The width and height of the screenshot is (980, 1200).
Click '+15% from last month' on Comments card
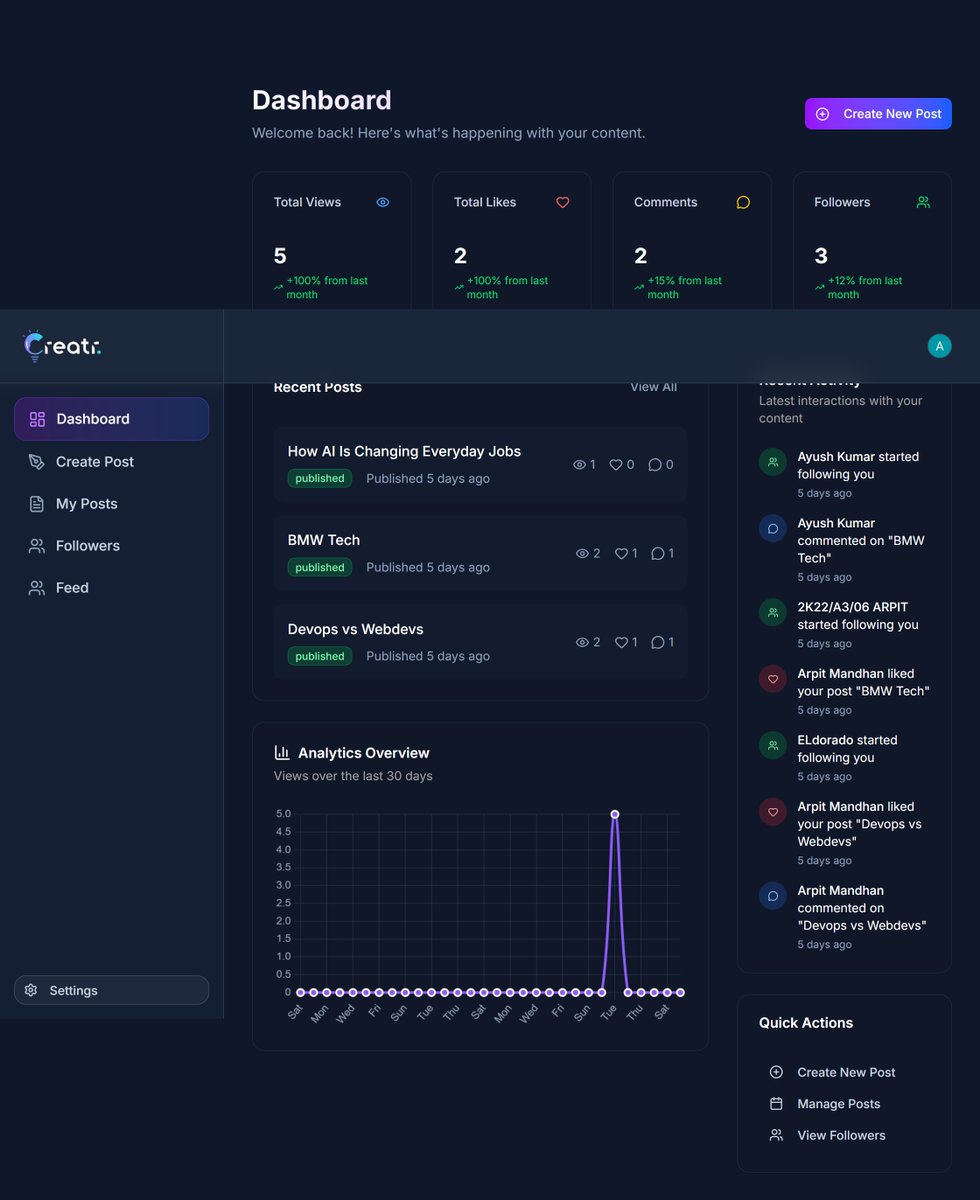click(x=685, y=288)
